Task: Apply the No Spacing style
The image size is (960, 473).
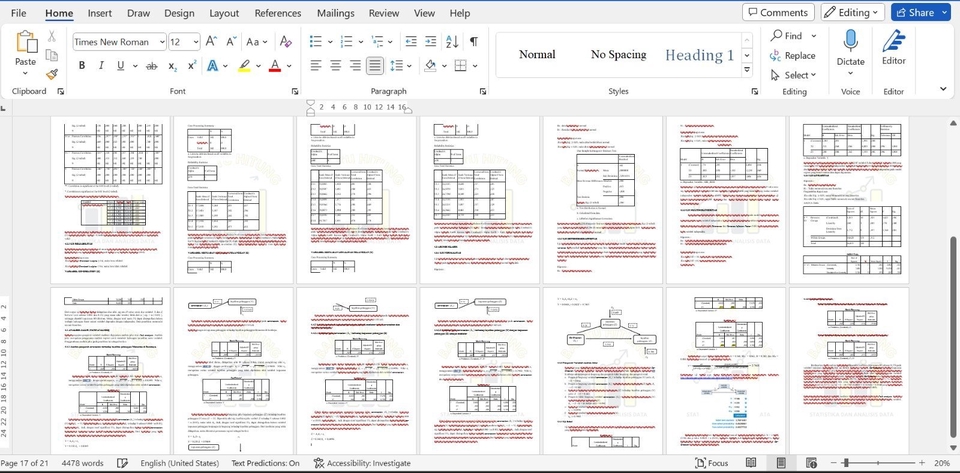Action: pyautogui.click(x=618, y=54)
